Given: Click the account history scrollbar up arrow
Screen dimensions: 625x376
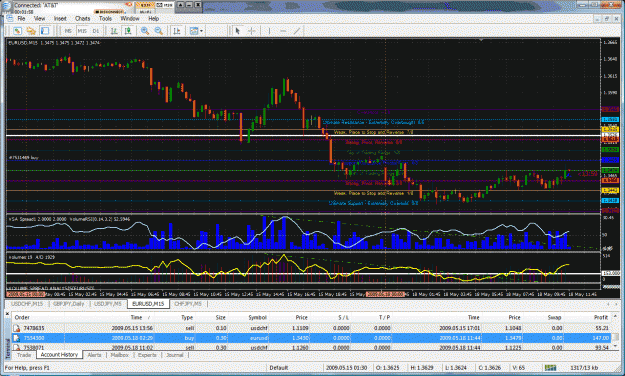Looking at the screenshot, I should 616,317.
